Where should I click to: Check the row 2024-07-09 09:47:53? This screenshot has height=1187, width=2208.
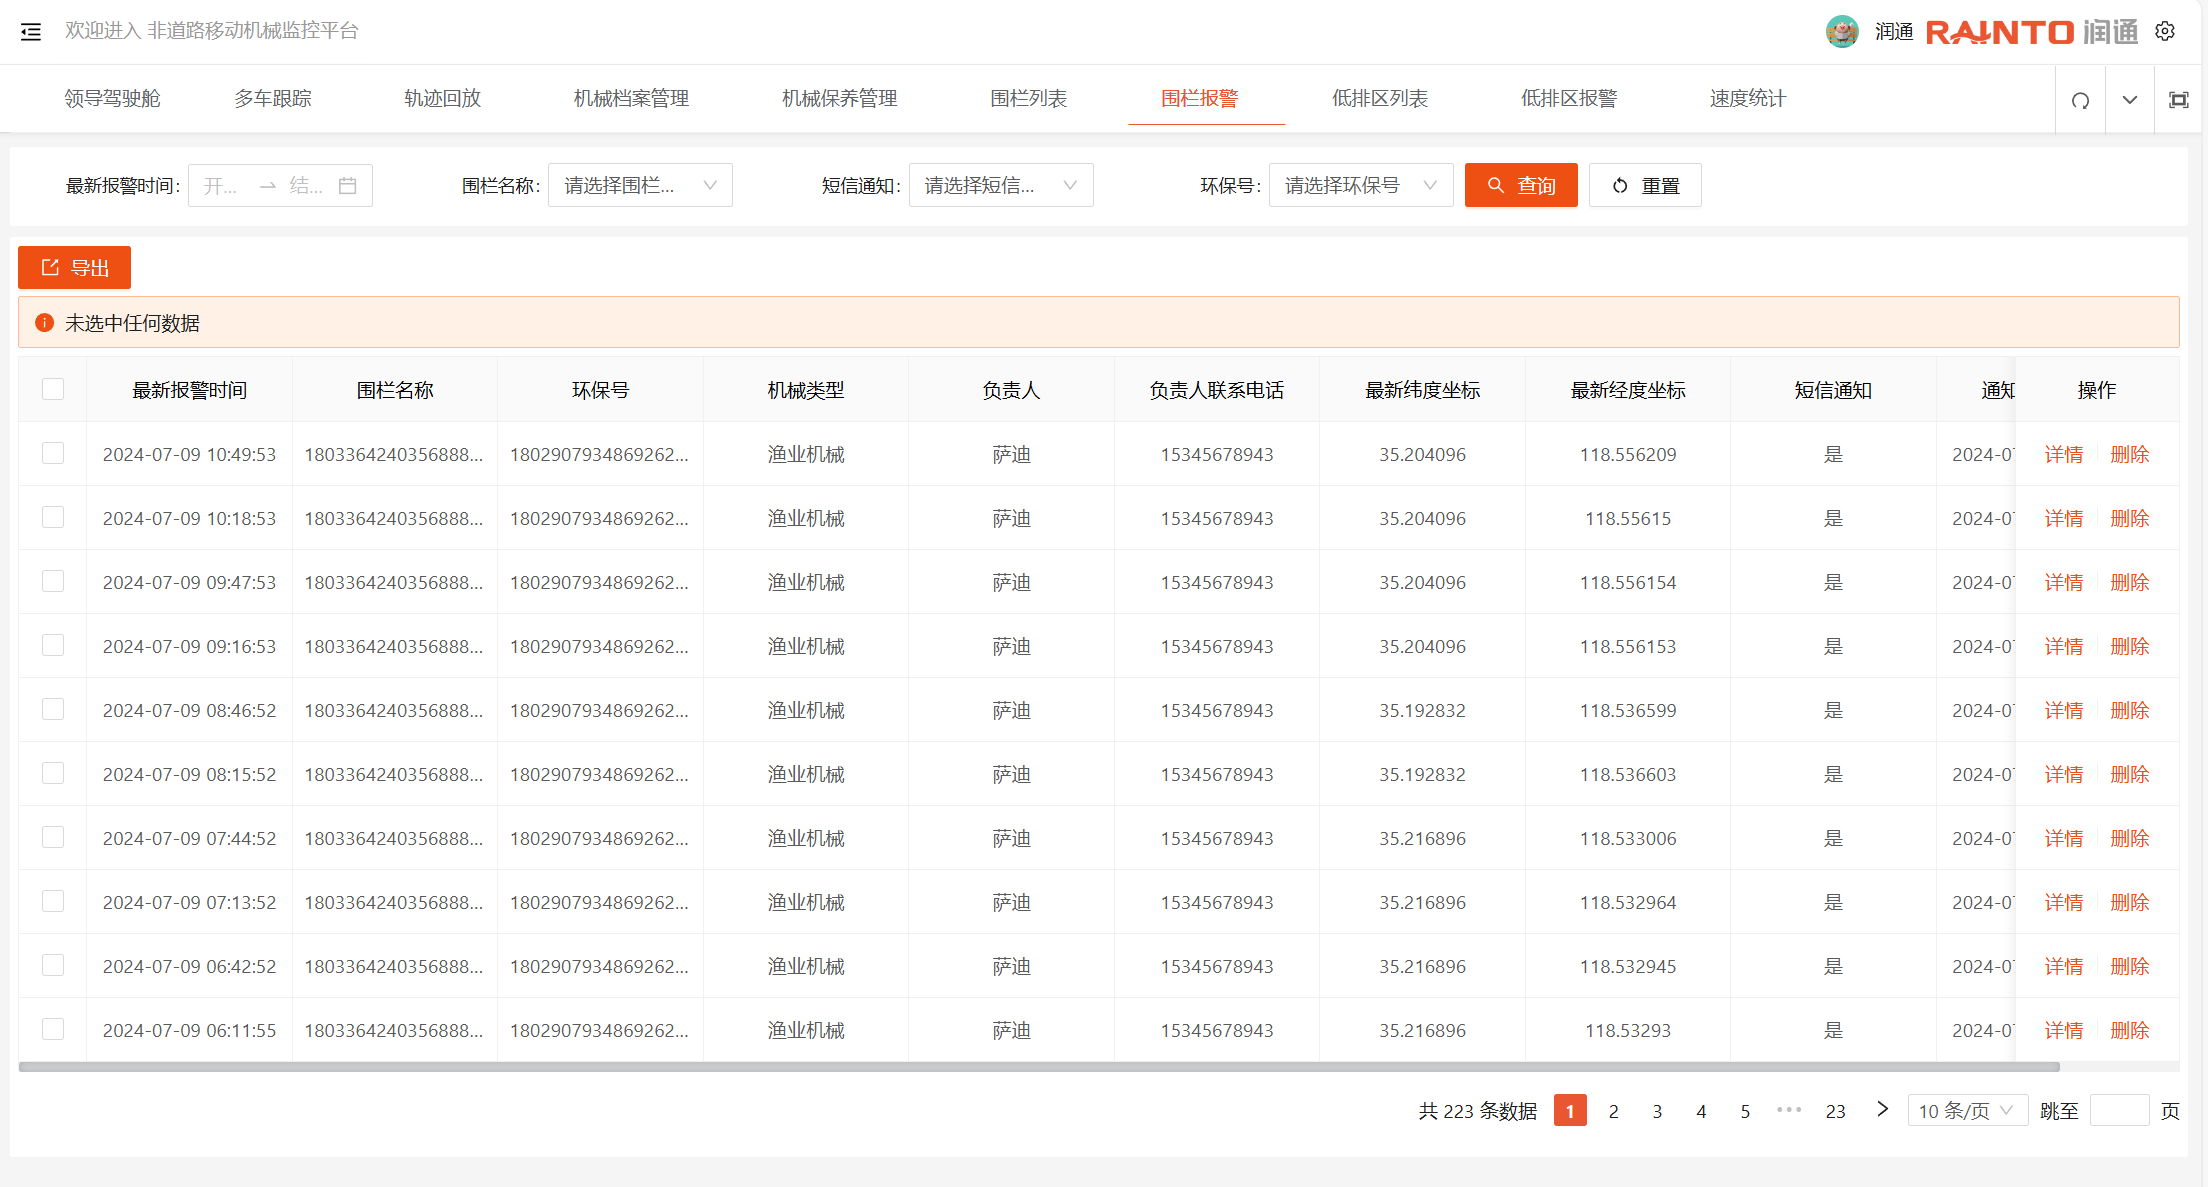[x=53, y=581]
